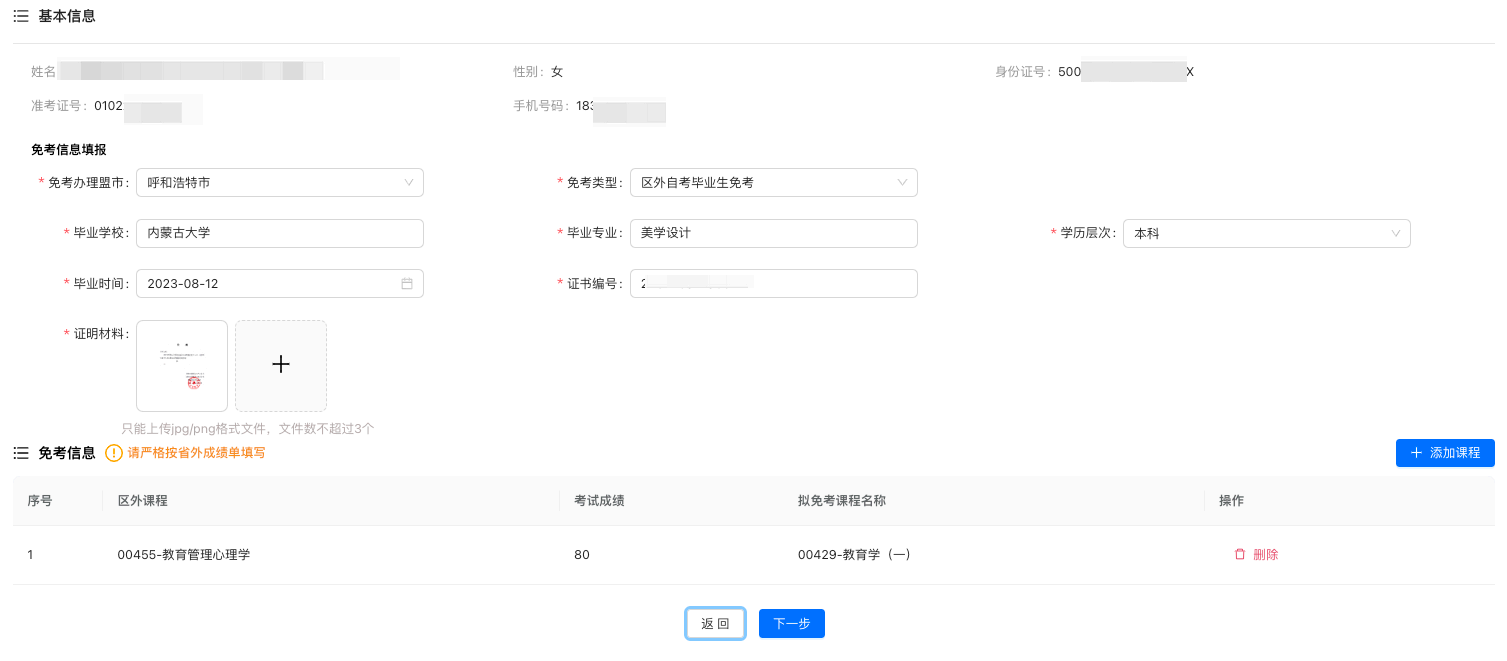Select the 00455-教育管理心理学 course cell
1507x661 pixels.
point(184,555)
